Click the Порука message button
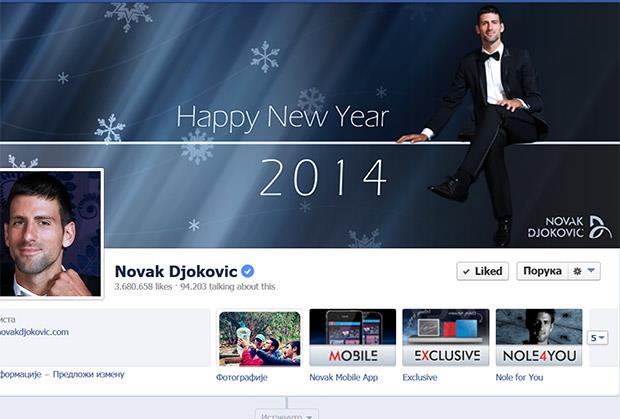 click(x=542, y=271)
